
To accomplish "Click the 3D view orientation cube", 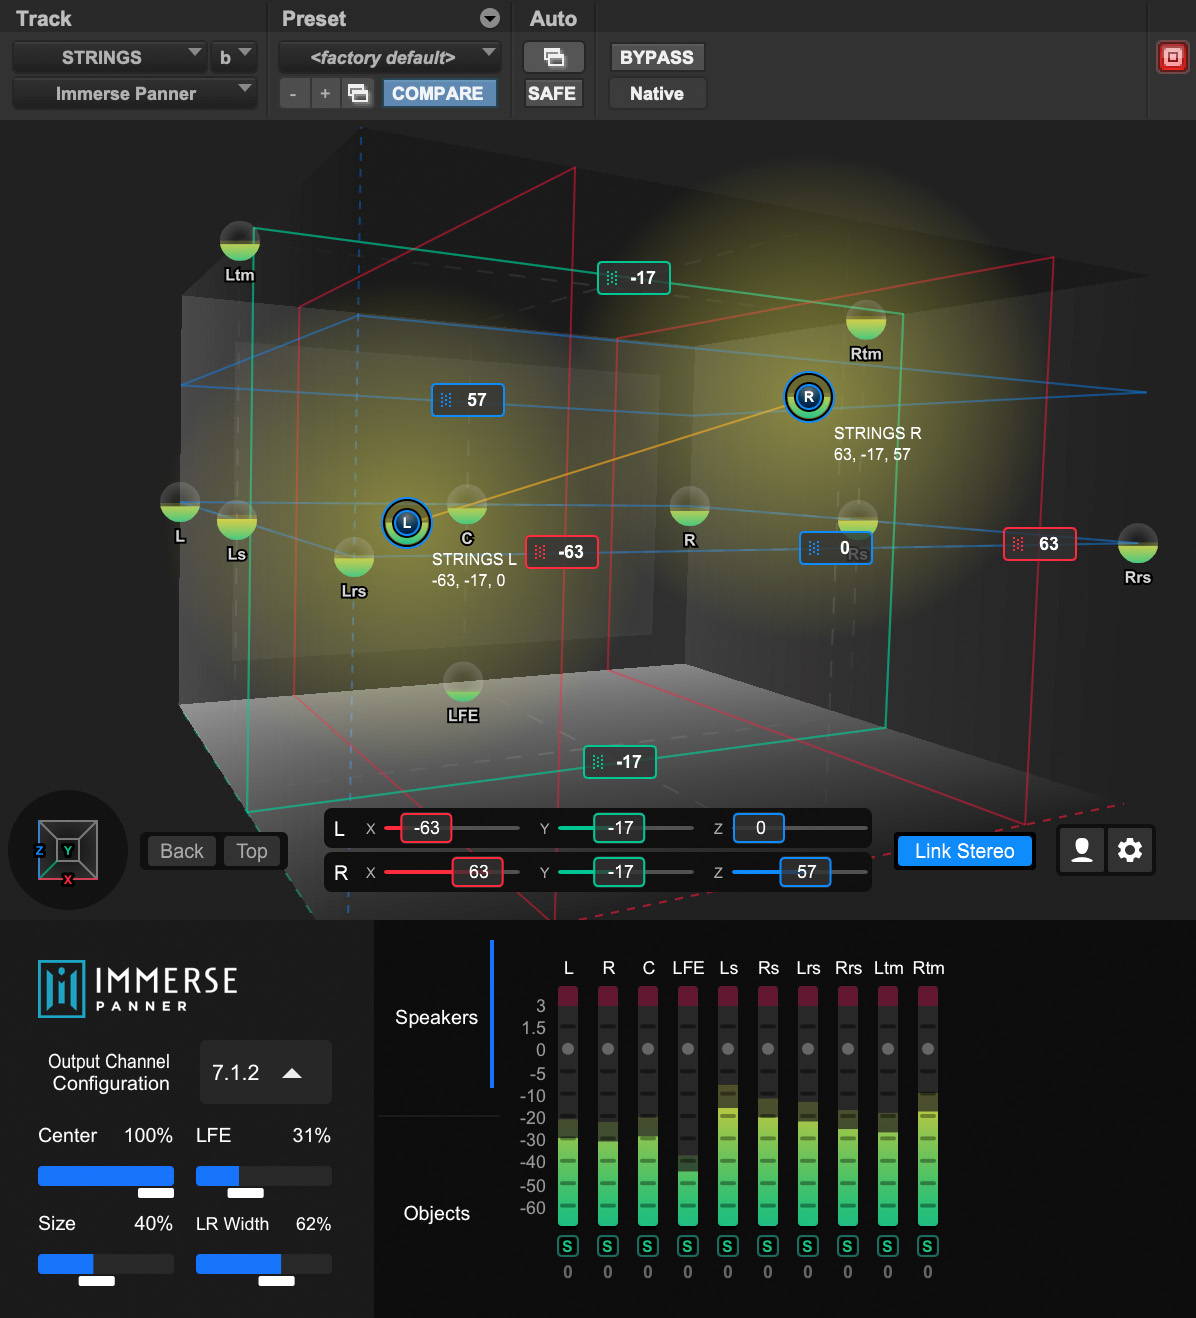I will 68,850.
